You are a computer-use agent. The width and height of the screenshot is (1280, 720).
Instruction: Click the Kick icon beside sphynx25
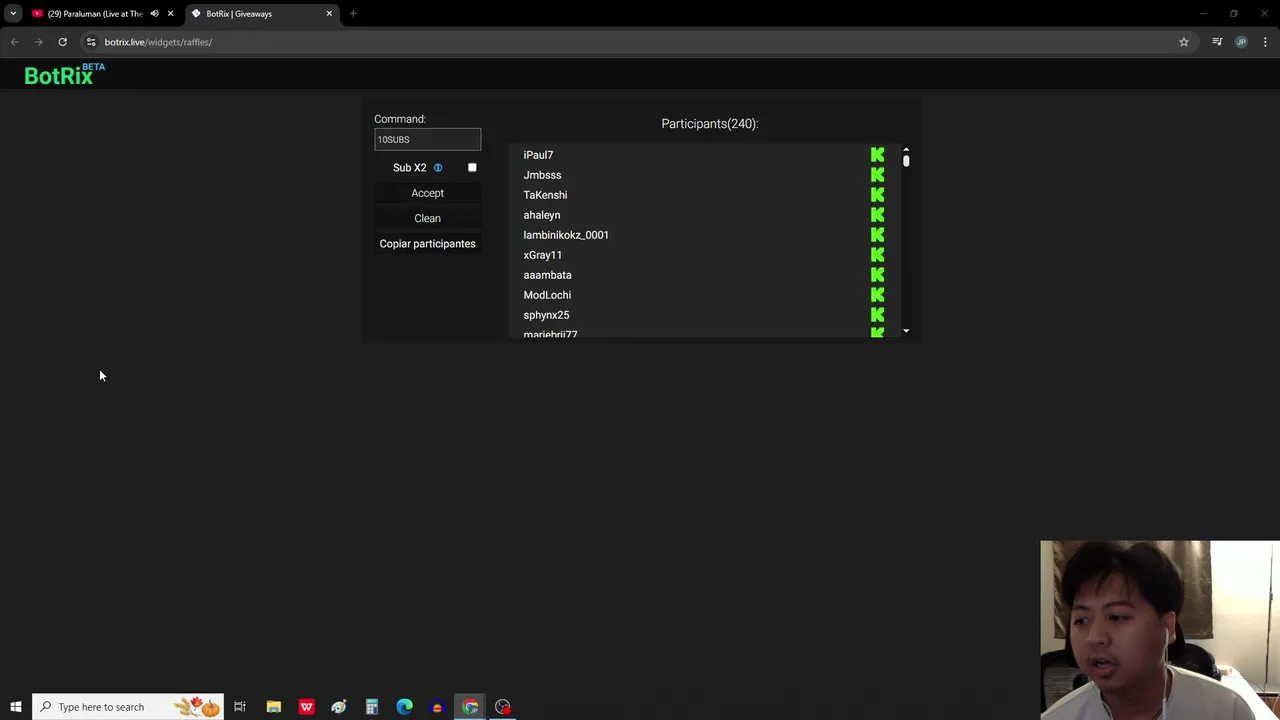pos(877,315)
